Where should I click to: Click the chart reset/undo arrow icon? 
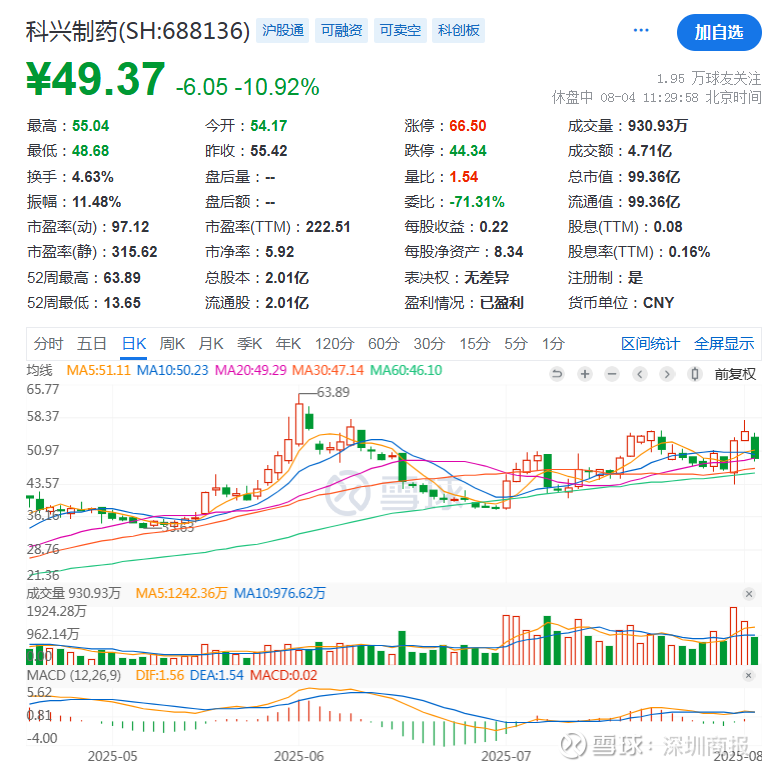(557, 374)
